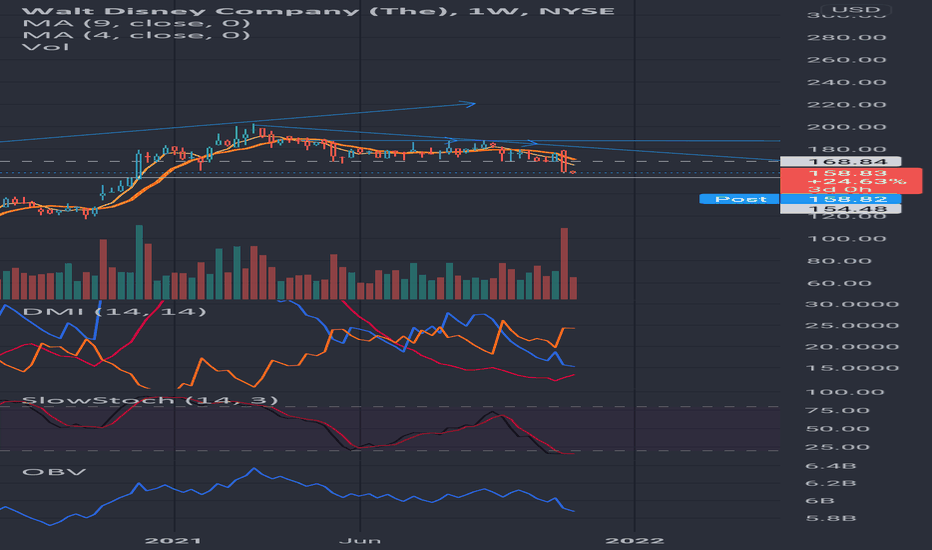Click the tallest red volume bar near chart end
This screenshot has width=932, height=550.
click(564, 263)
